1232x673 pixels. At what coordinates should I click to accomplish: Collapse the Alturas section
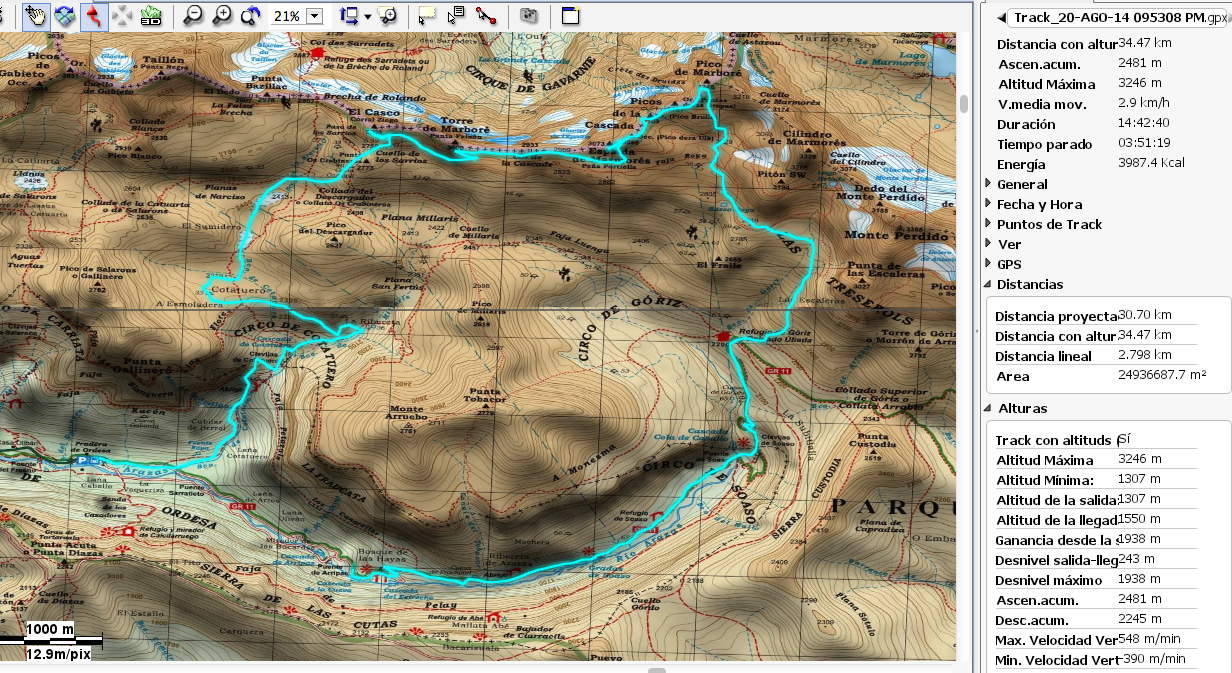[x=988, y=408]
